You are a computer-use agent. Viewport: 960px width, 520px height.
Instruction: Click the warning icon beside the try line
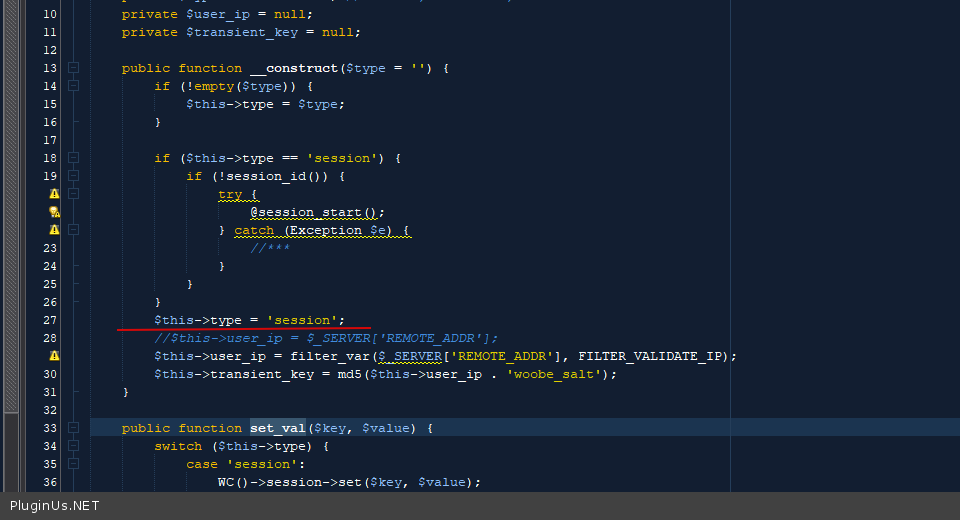pos(54,194)
